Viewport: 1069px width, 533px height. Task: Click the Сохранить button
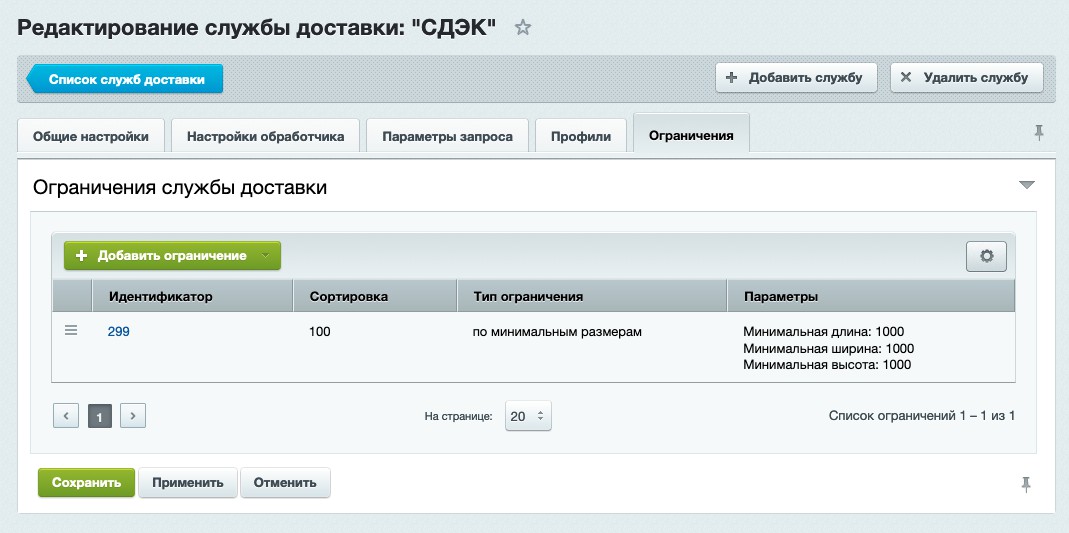coord(86,482)
